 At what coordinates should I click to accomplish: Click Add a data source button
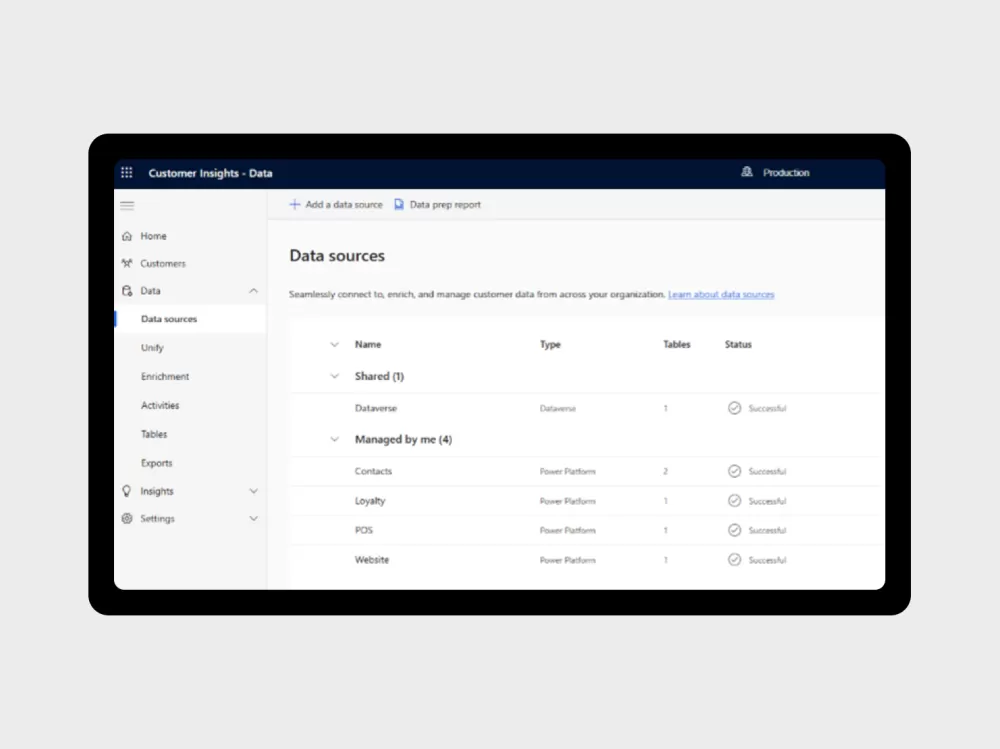tap(336, 205)
